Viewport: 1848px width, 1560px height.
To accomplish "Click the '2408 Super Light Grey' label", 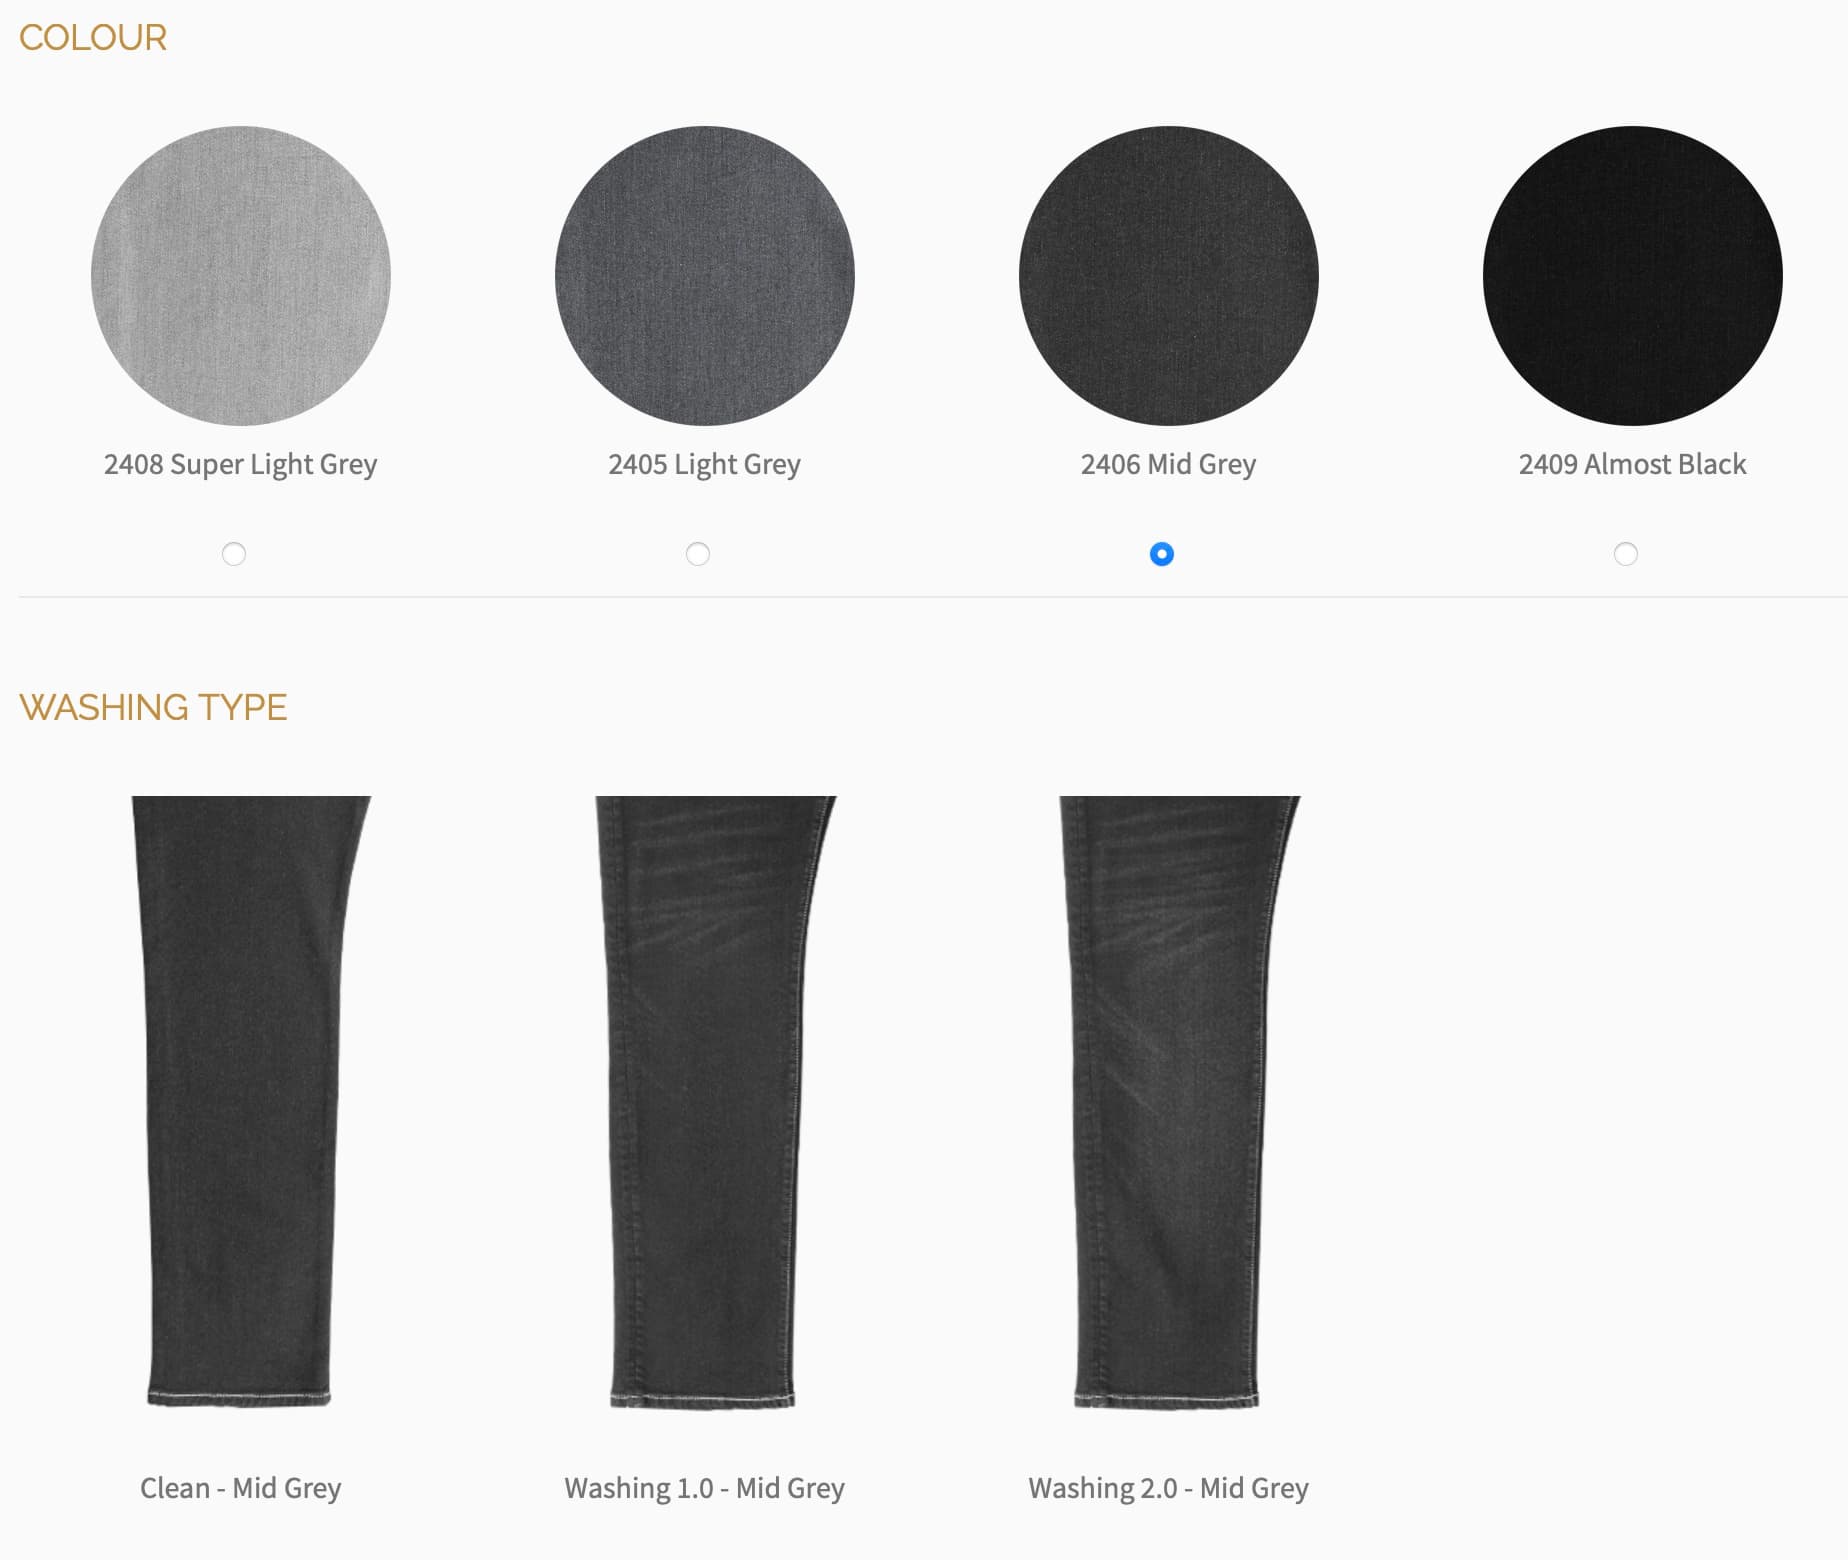I will click(x=241, y=465).
